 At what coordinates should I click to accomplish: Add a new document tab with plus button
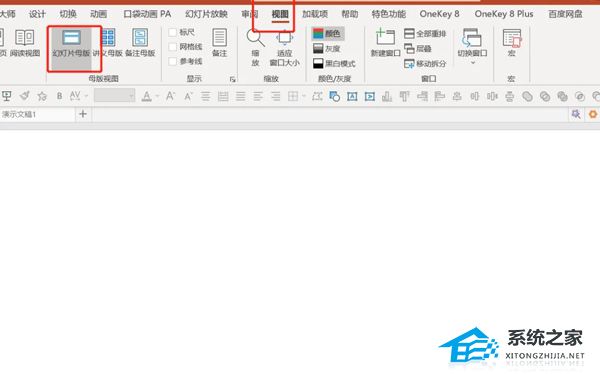83,114
